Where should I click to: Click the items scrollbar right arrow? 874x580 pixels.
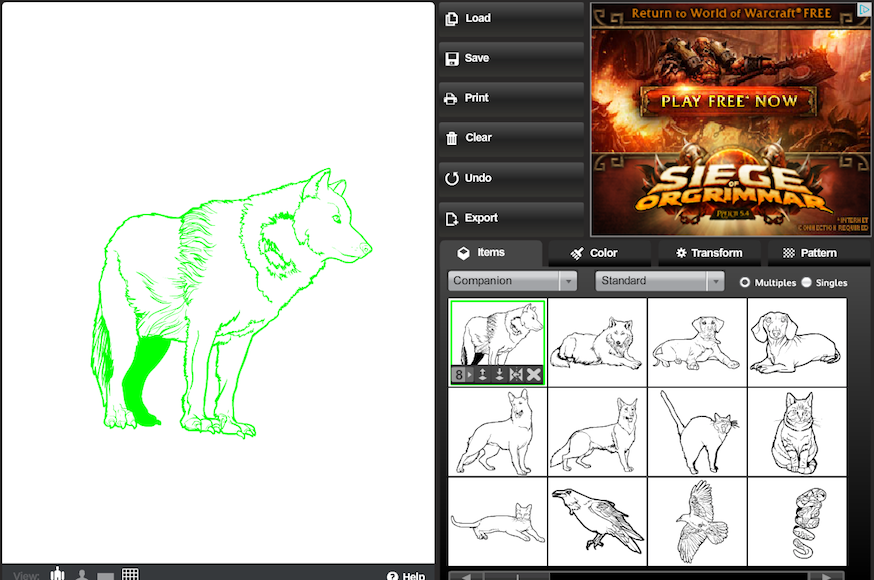coord(825,576)
